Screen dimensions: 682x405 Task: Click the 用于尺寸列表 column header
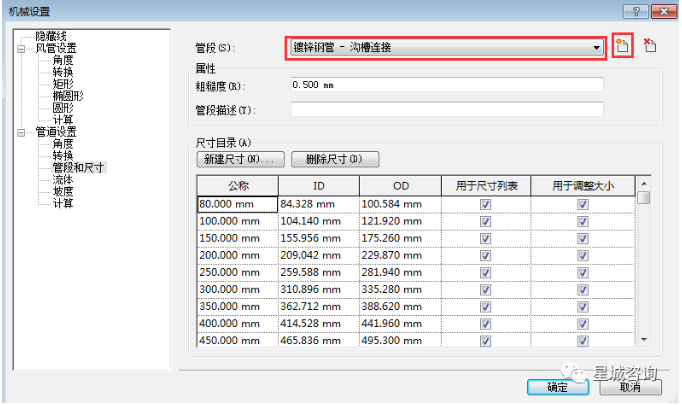pyautogui.click(x=486, y=186)
